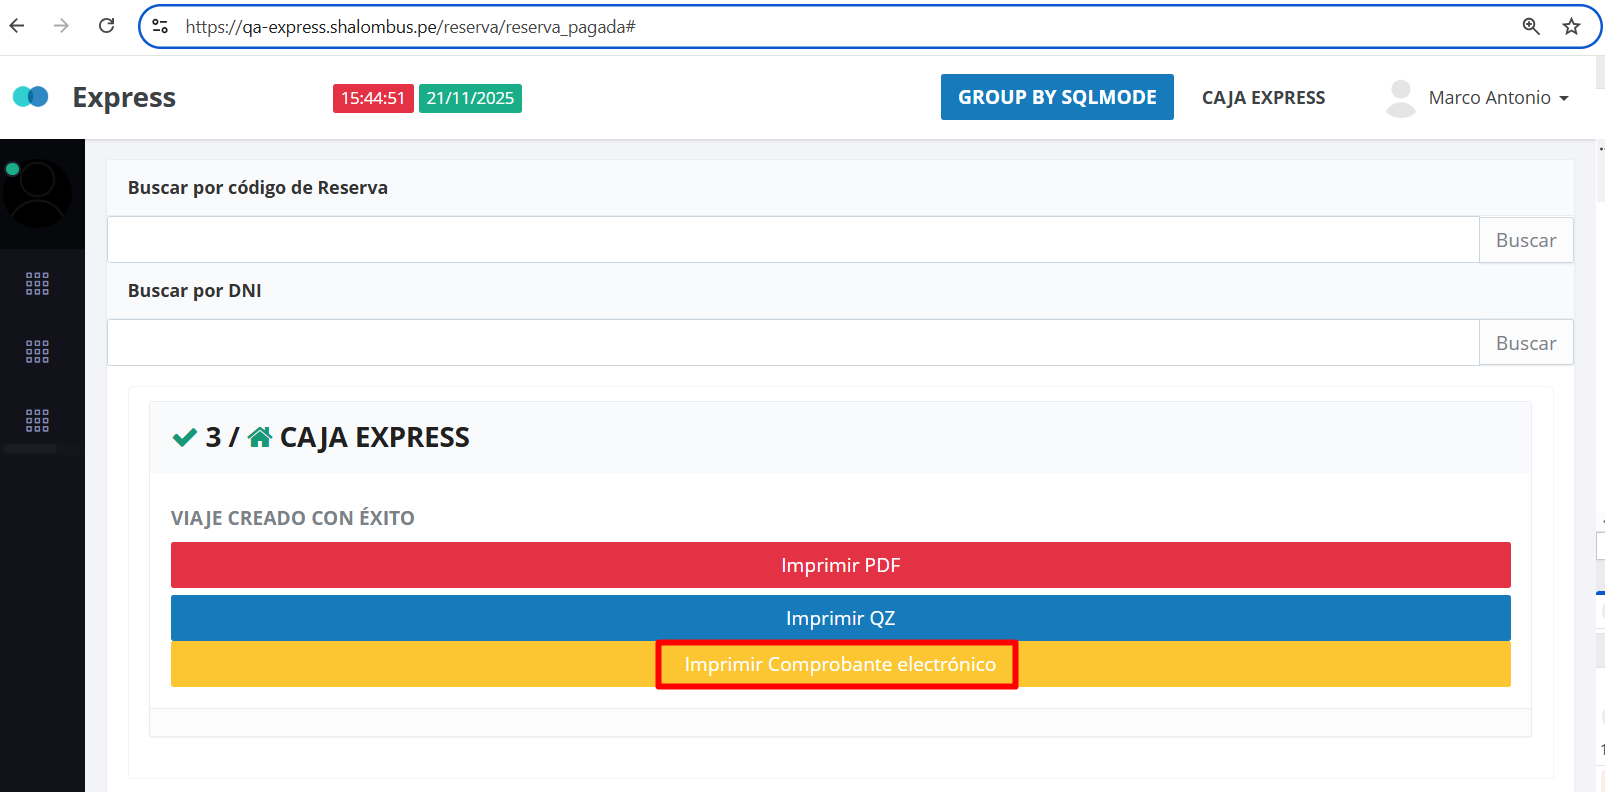This screenshot has width=1605, height=792.
Task: Click the browser reload icon
Action: (x=107, y=26)
